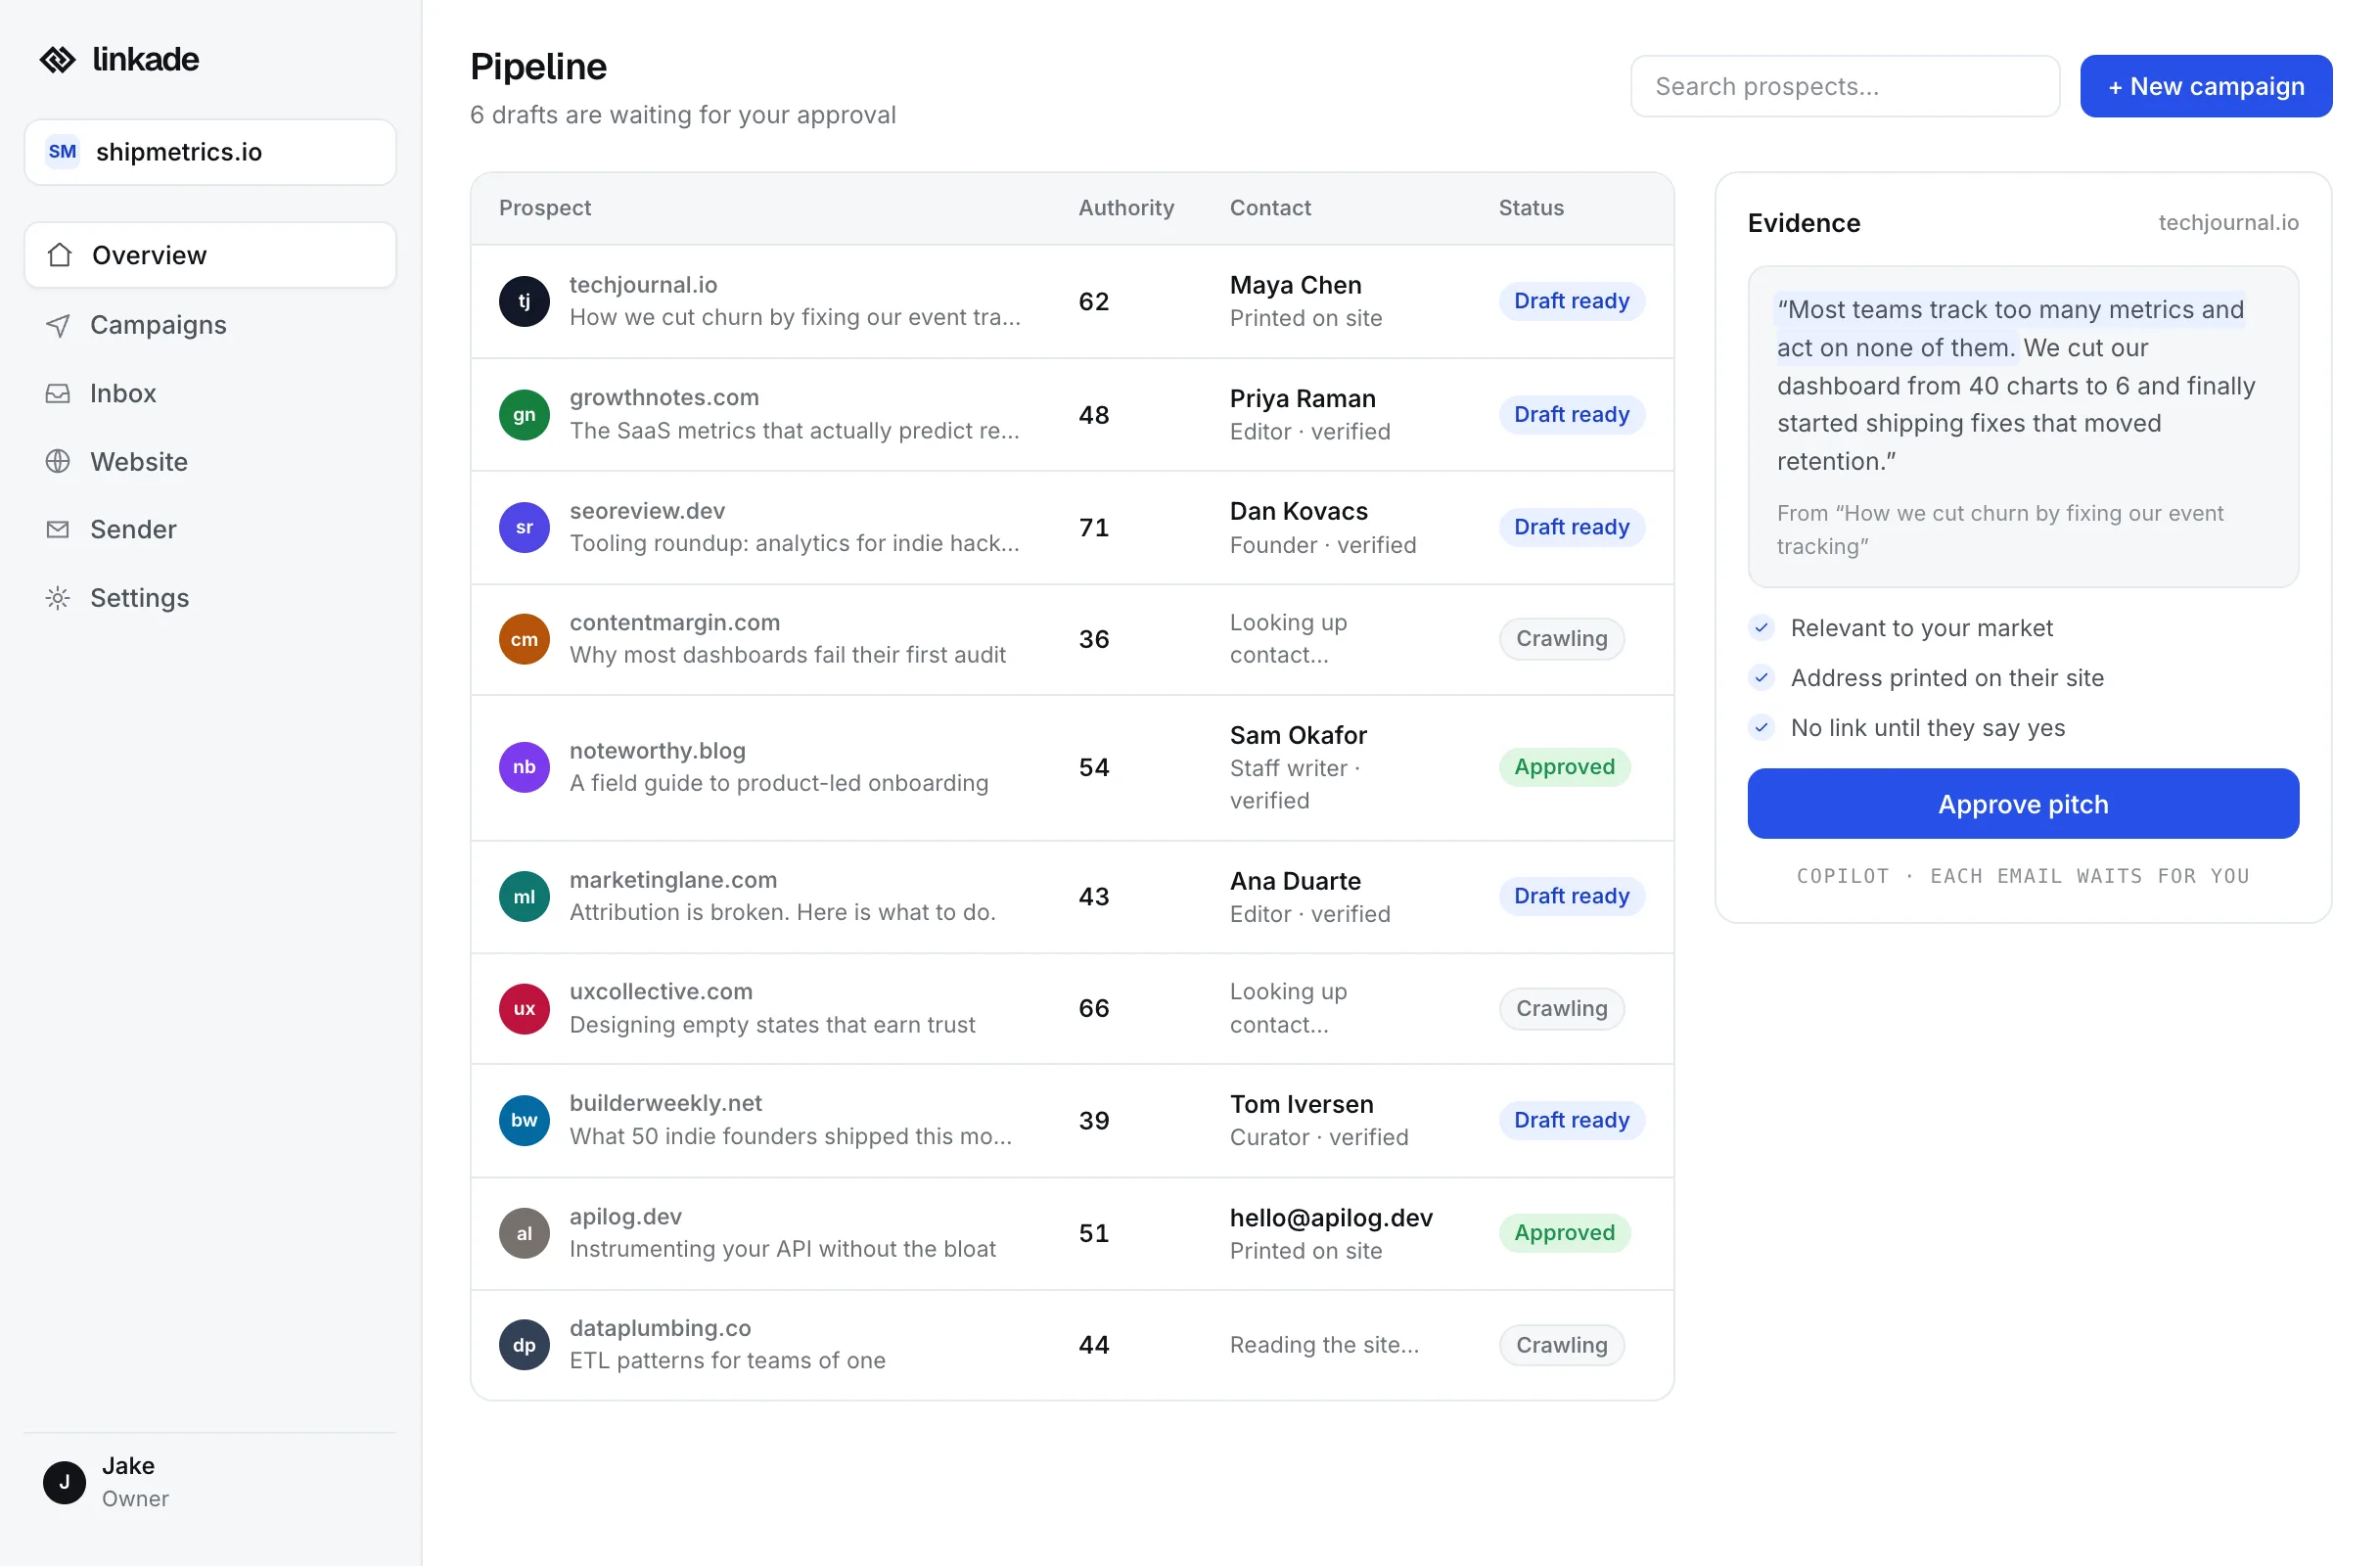Select the Sender nav label
Screen dimensions: 2380x1566
[x=133, y=529]
